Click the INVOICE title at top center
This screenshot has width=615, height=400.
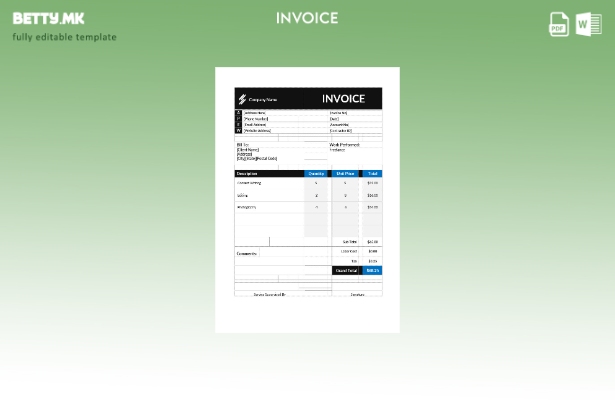[307, 18]
